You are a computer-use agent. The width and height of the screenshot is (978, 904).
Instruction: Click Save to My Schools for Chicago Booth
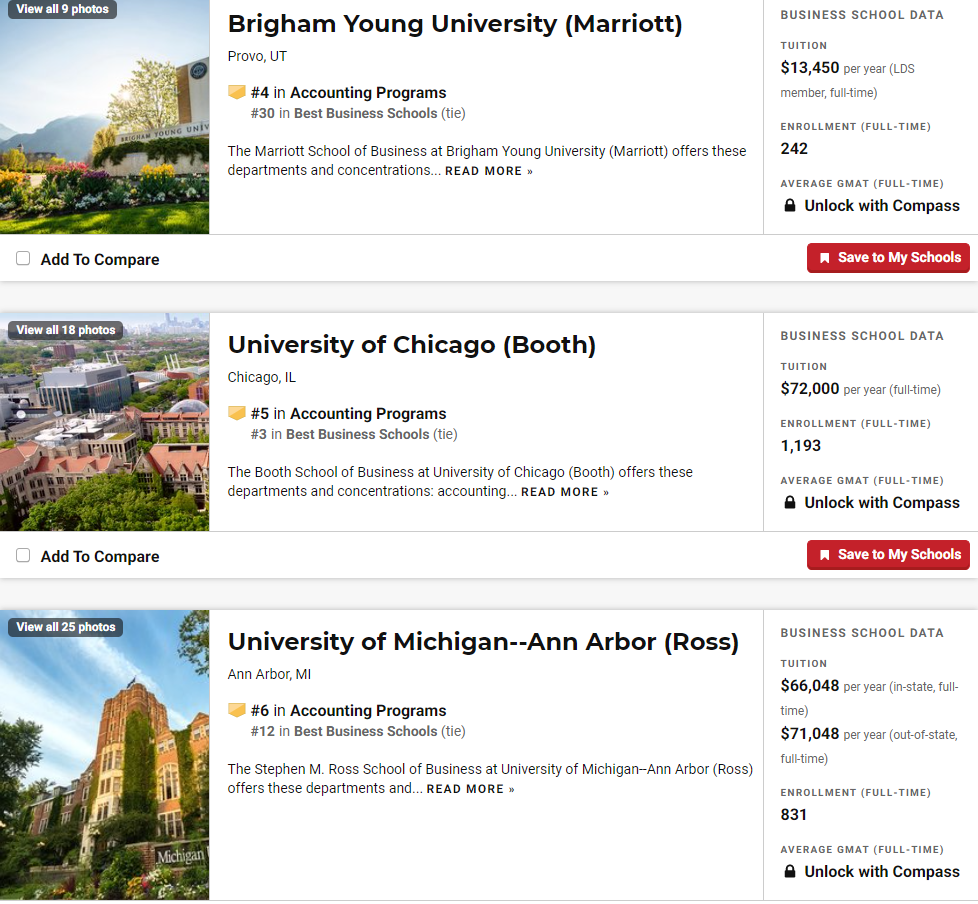point(888,555)
